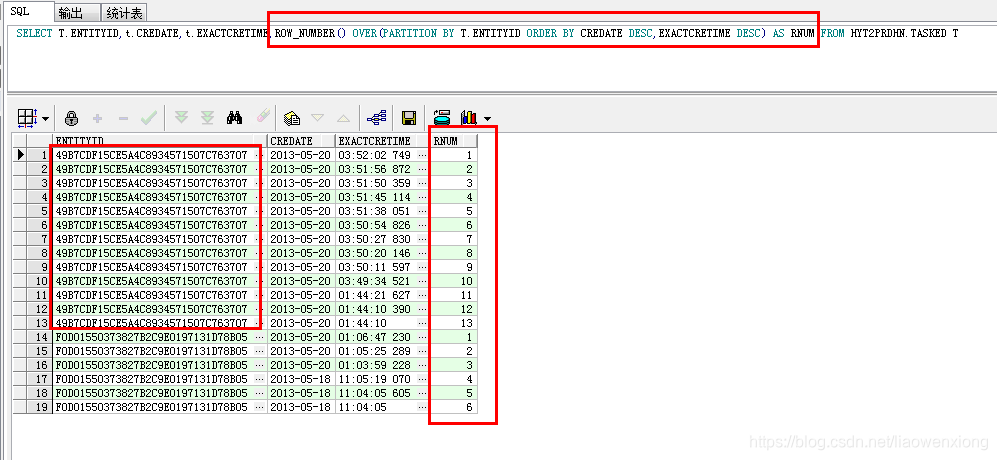The height and width of the screenshot is (460, 997).
Task: Click the ROW_NUMBER keyword in the SQL statement
Action: click(x=304, y=33)
